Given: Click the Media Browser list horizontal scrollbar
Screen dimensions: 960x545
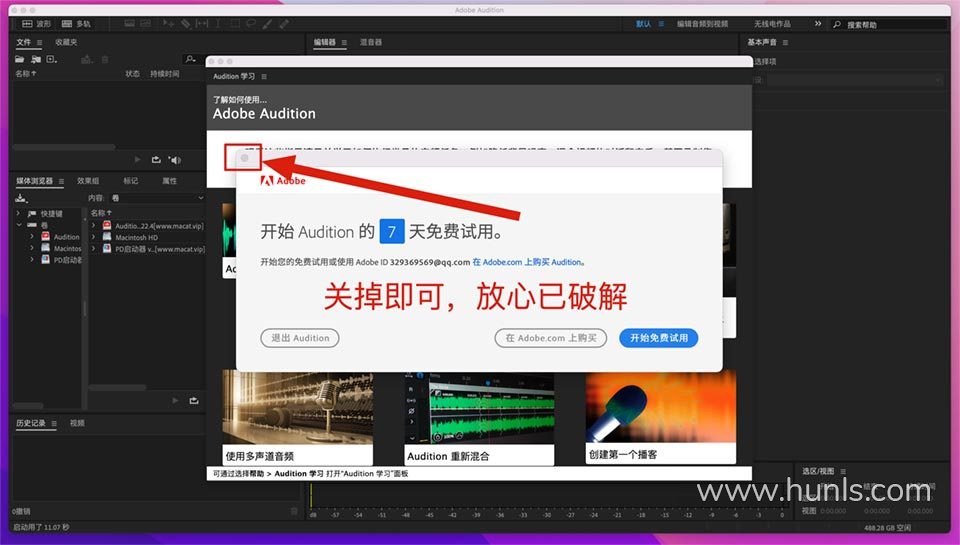Looking at the screenshot, I should [x=118, y=387].
